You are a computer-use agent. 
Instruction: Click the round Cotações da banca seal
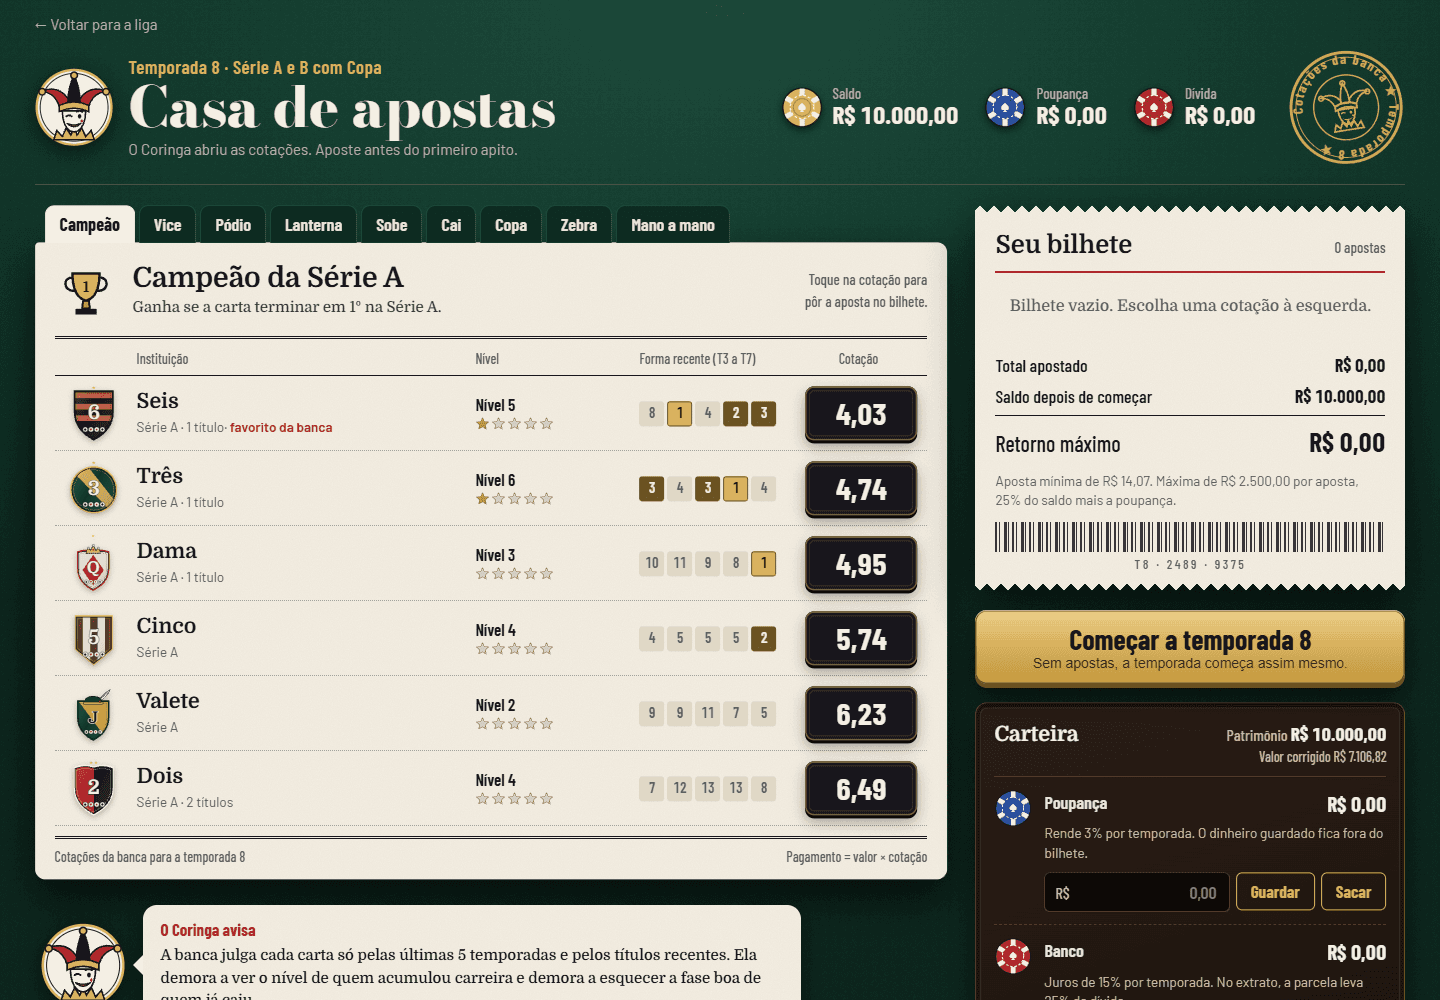pos(1346,107)
